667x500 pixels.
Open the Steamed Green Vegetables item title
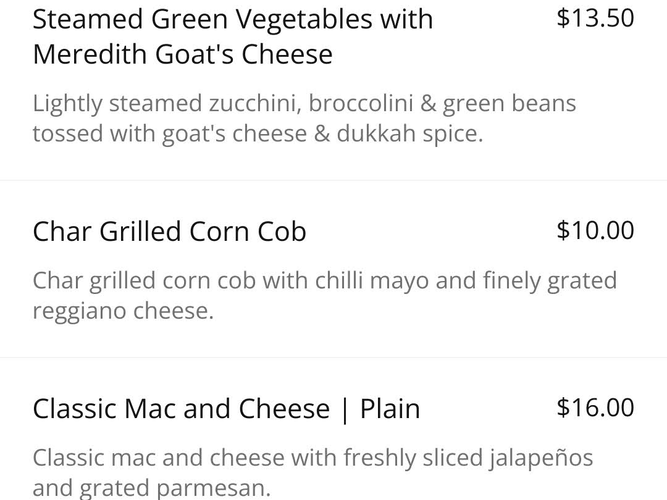[x=233, y=20]
